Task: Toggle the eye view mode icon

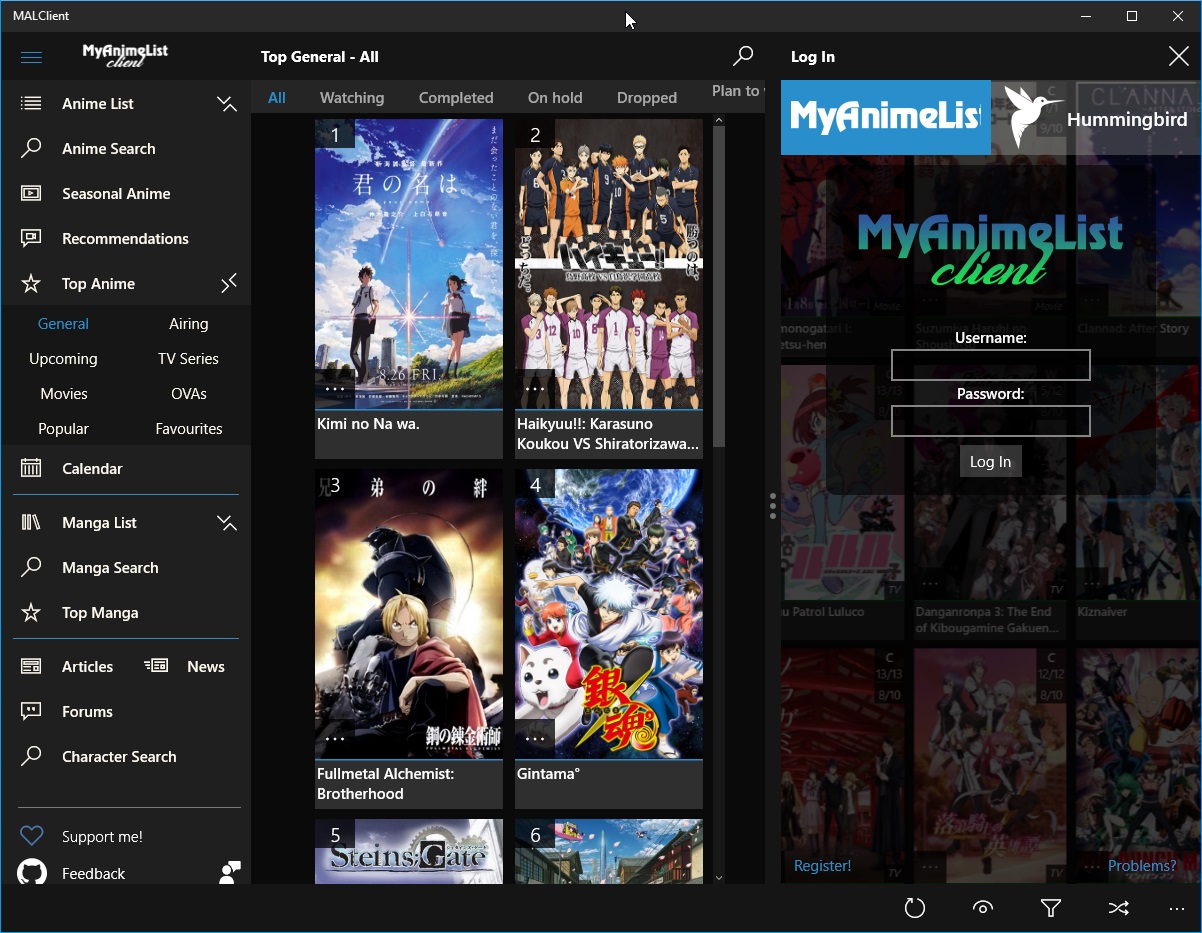Action: (x=982, y=908)
